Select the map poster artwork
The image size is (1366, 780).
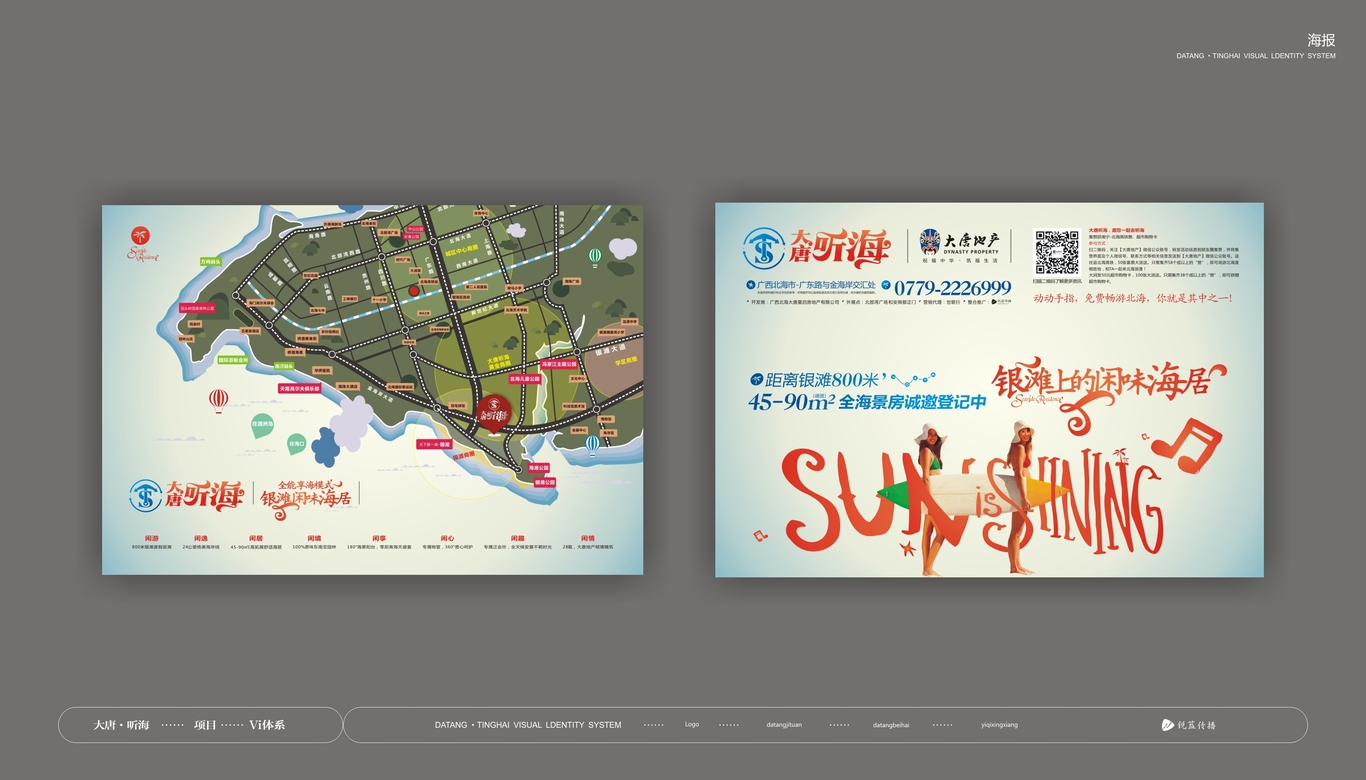[x=372, y=390]
